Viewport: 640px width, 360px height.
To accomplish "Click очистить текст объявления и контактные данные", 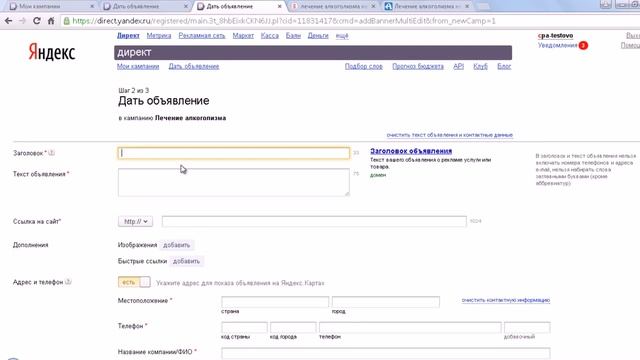I will point(450,135).
